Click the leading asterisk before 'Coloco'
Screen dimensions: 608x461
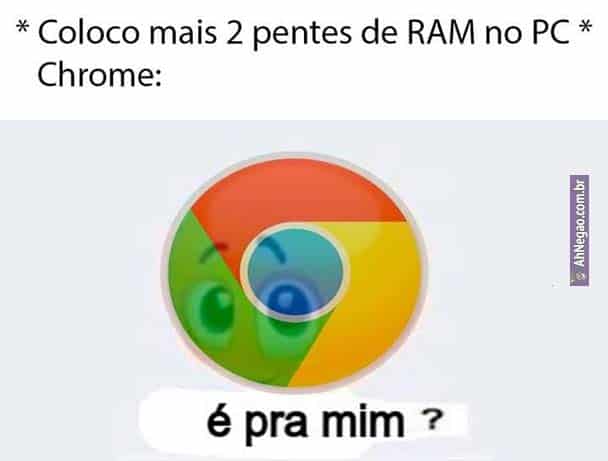(x=23, y=27)
